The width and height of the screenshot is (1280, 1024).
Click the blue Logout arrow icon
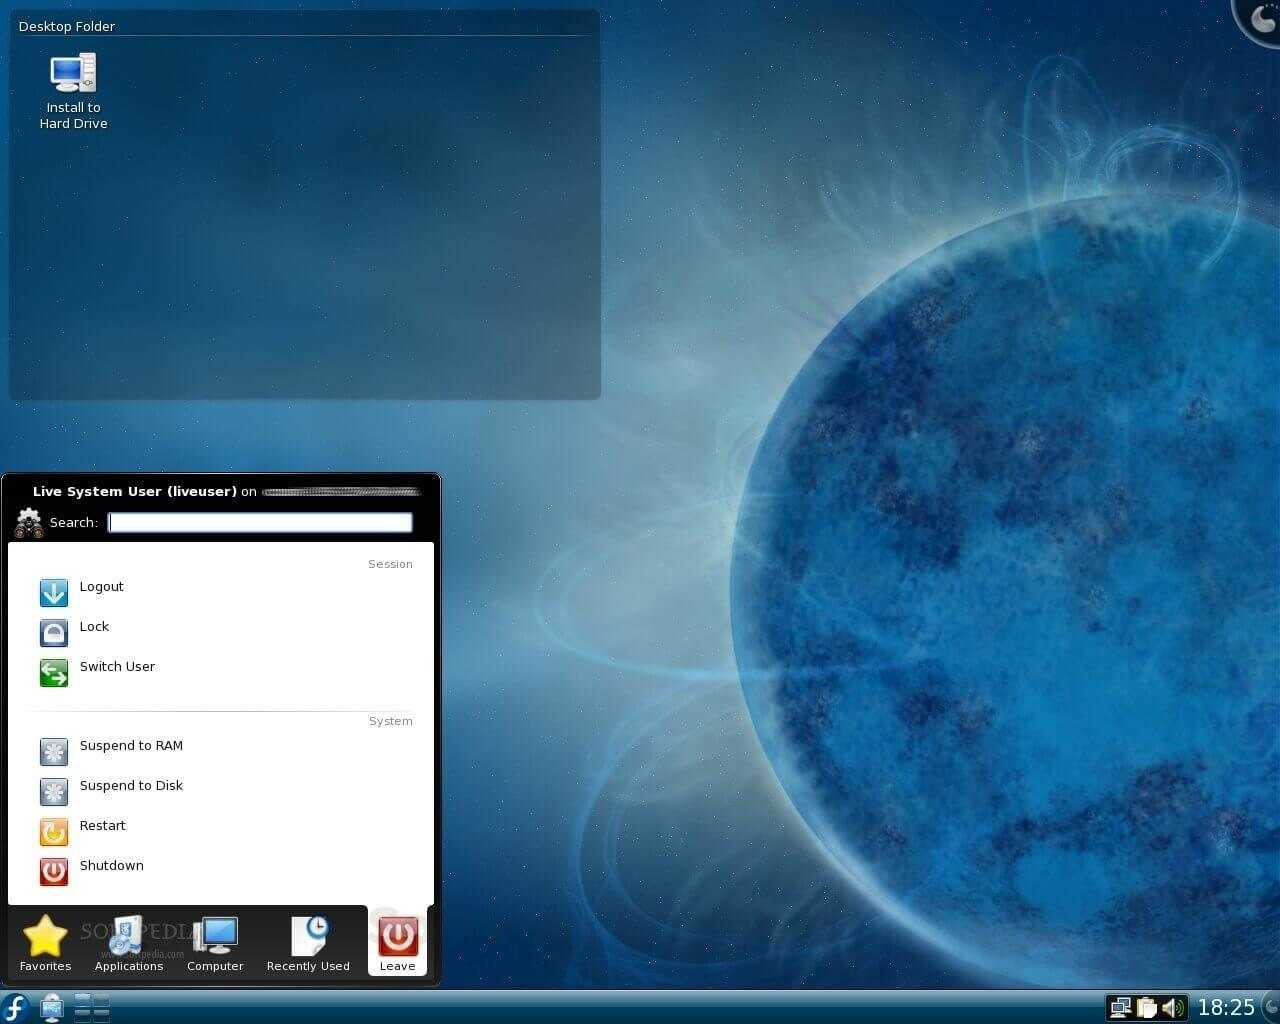[x=54, y=592]
